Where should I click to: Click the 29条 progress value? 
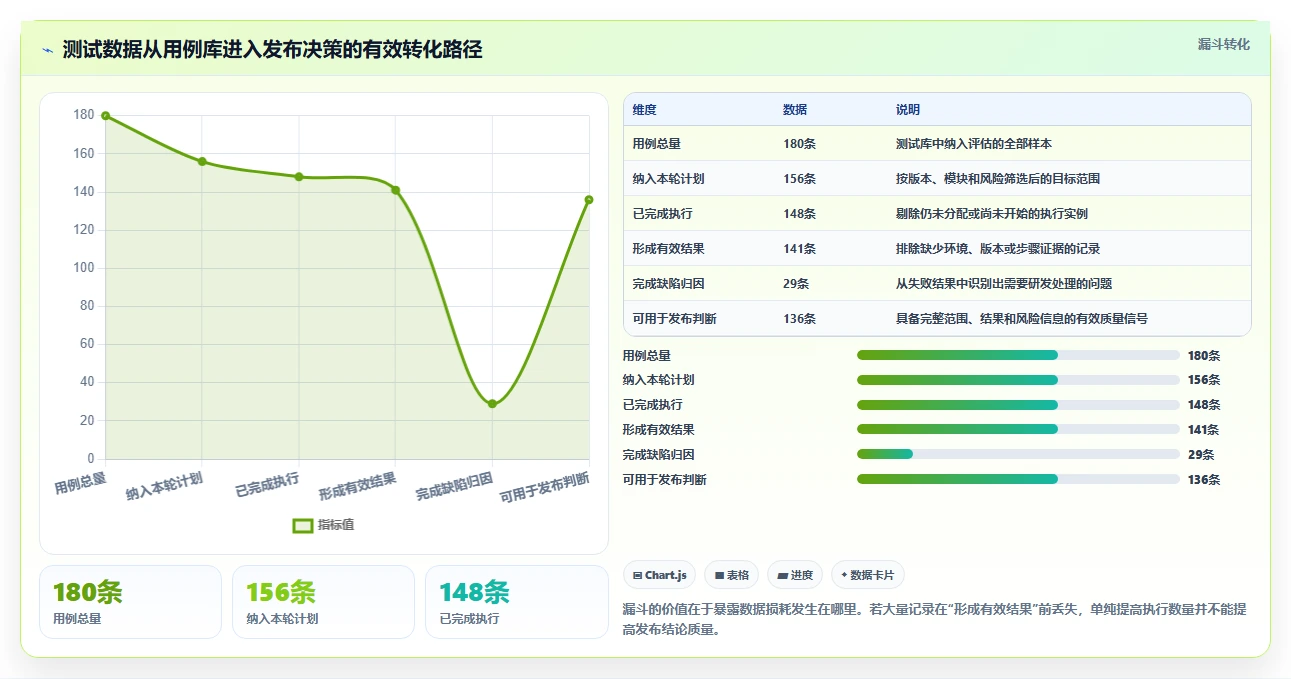[x=1201, y=454]
